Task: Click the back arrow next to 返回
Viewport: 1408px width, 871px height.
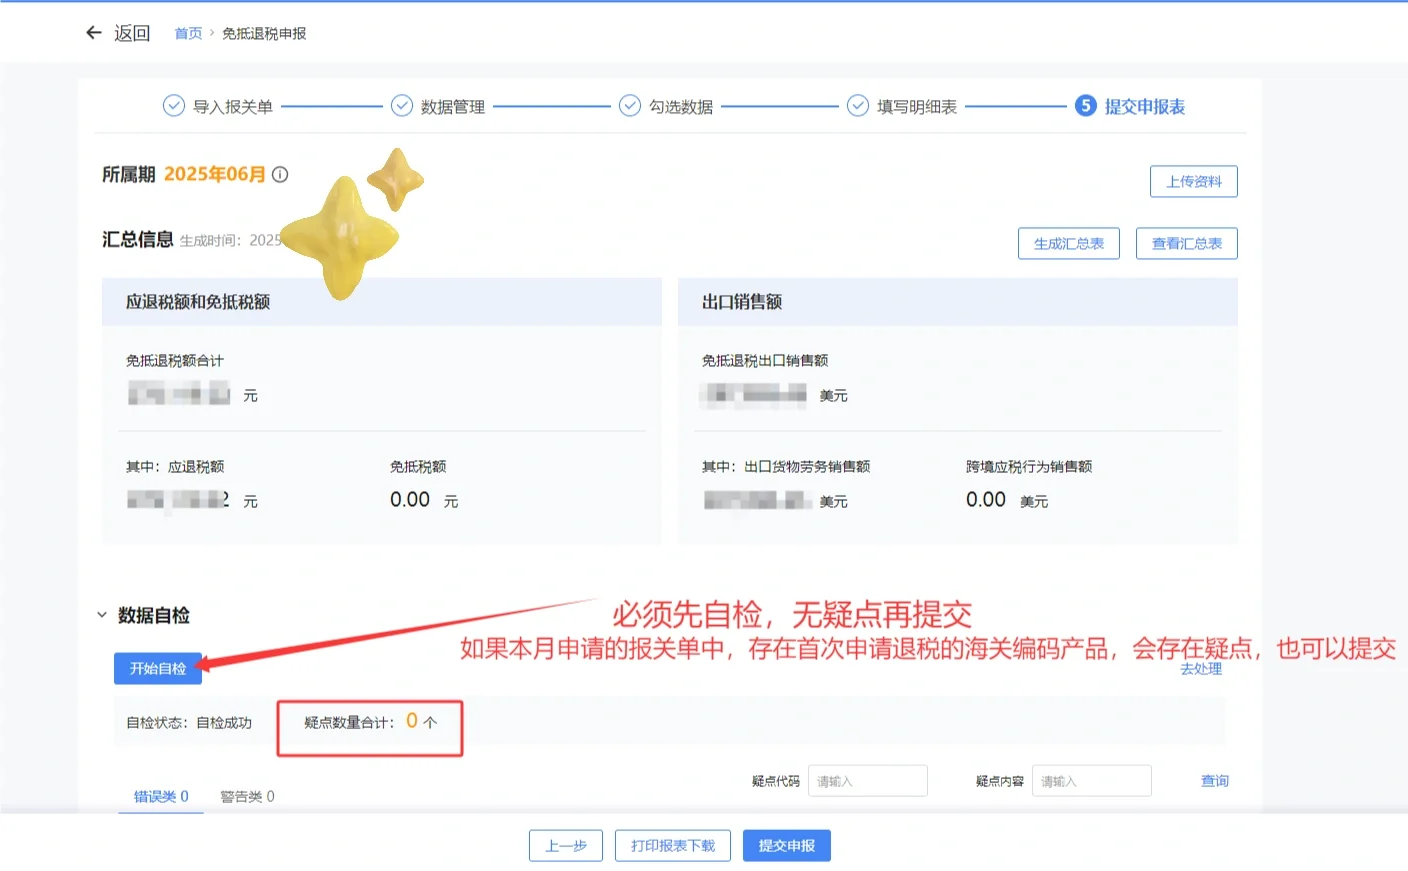Action: 93,32
